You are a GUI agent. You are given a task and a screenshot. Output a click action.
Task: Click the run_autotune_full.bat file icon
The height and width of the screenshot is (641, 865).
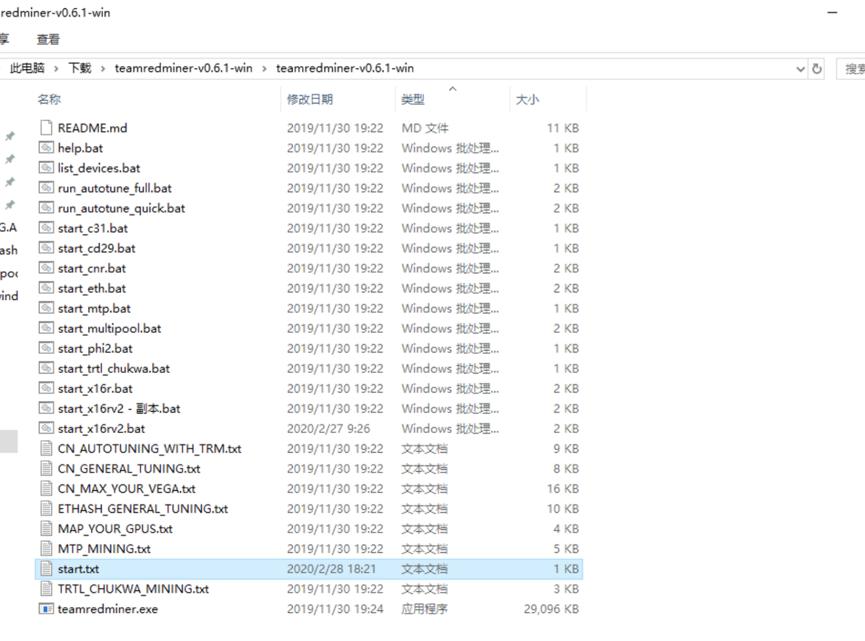46,188
